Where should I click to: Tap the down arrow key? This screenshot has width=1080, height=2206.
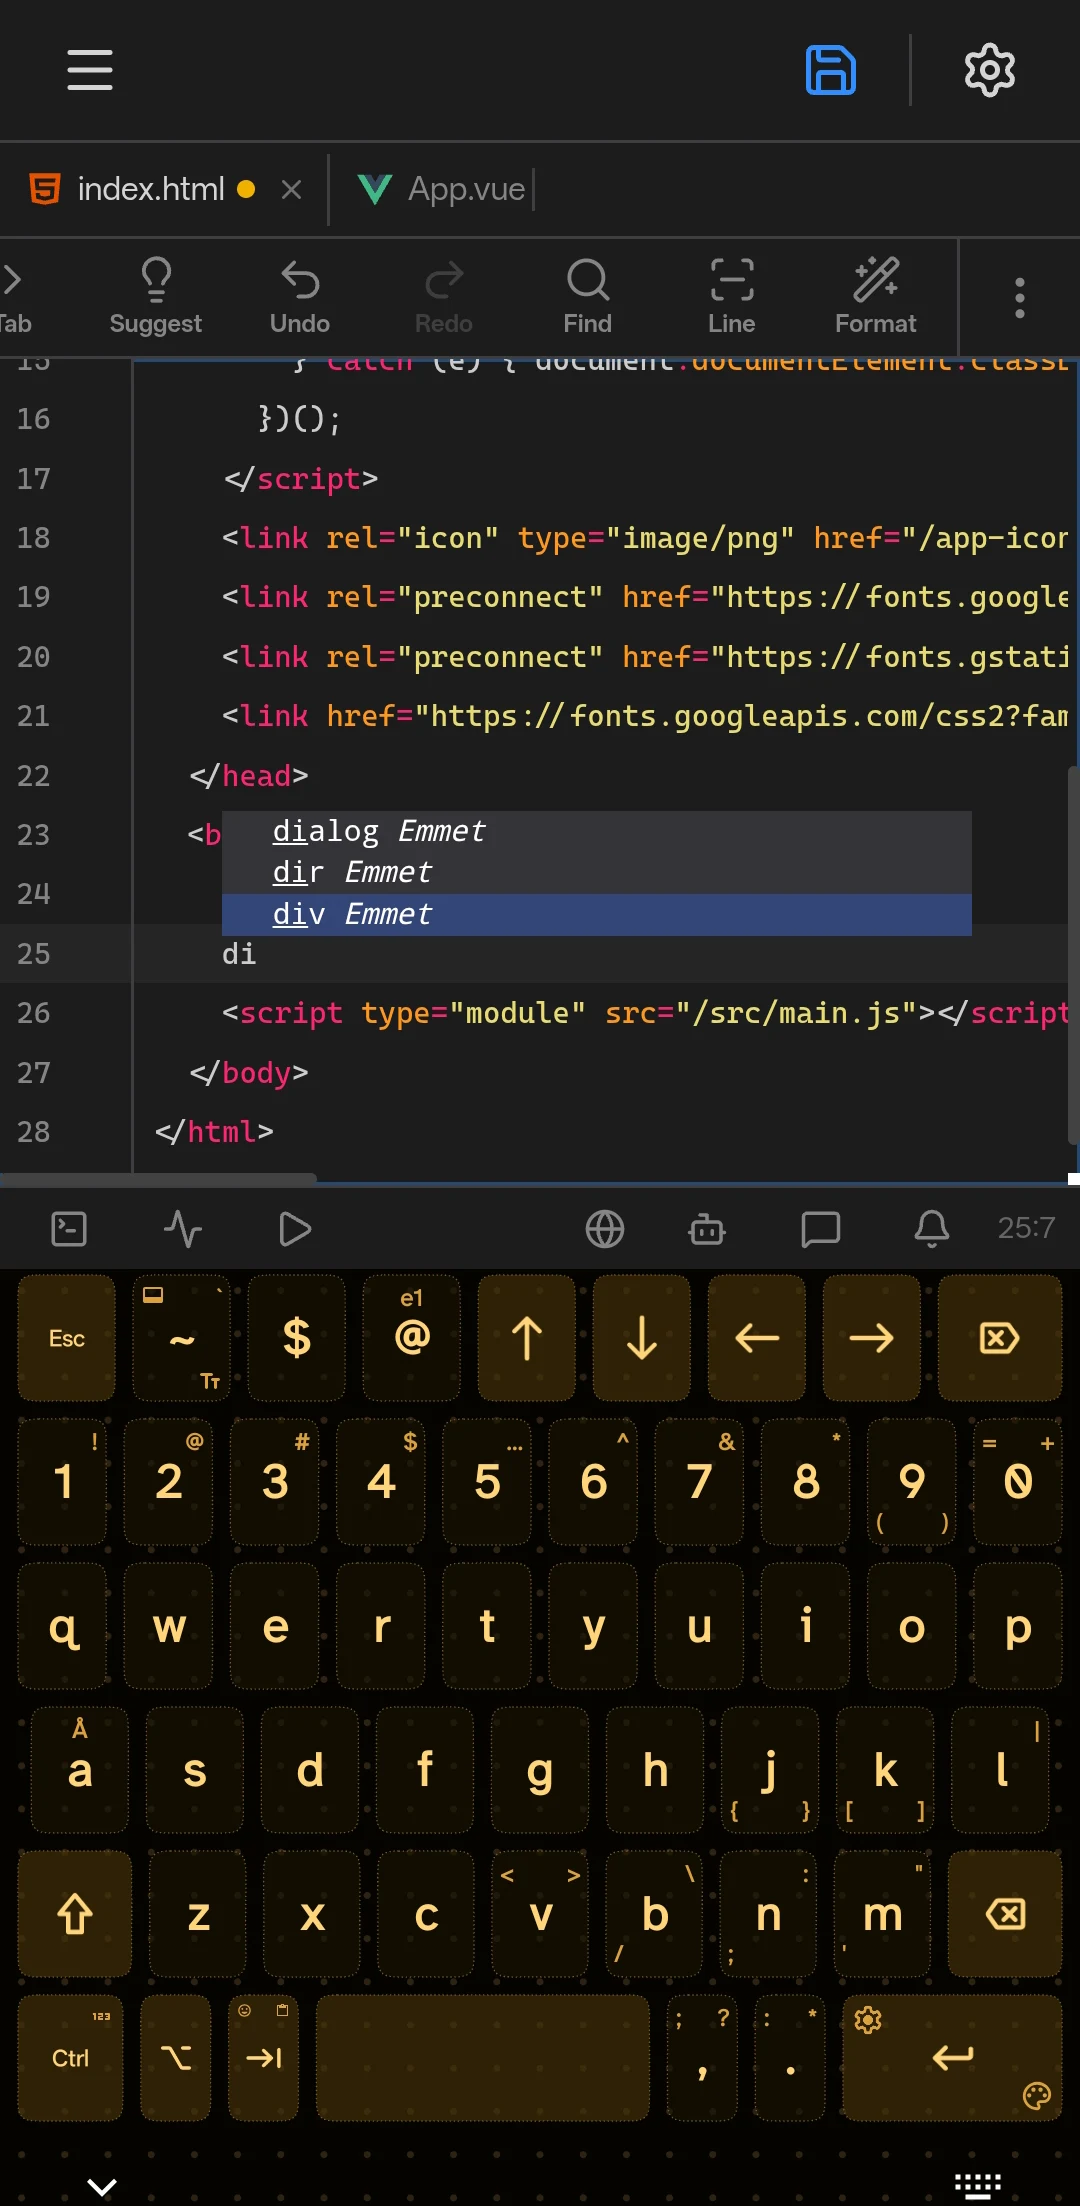point(642,1338)
